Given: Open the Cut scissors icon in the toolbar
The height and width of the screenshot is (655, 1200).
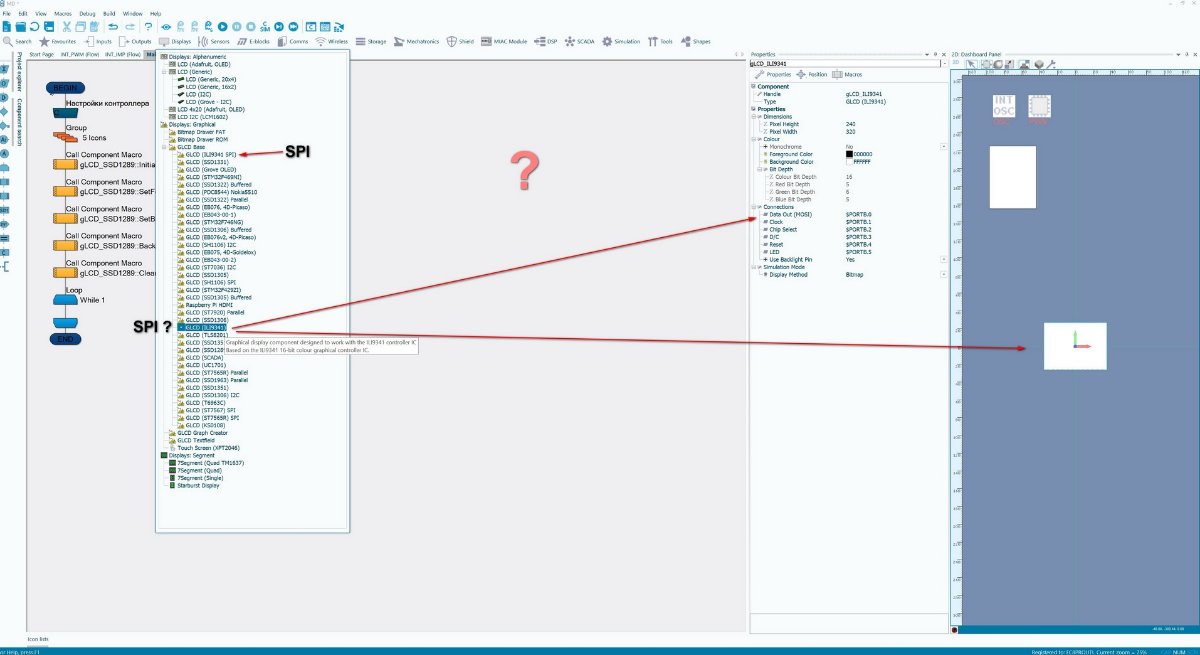Looking at the screenshot, I should point(66,27).
